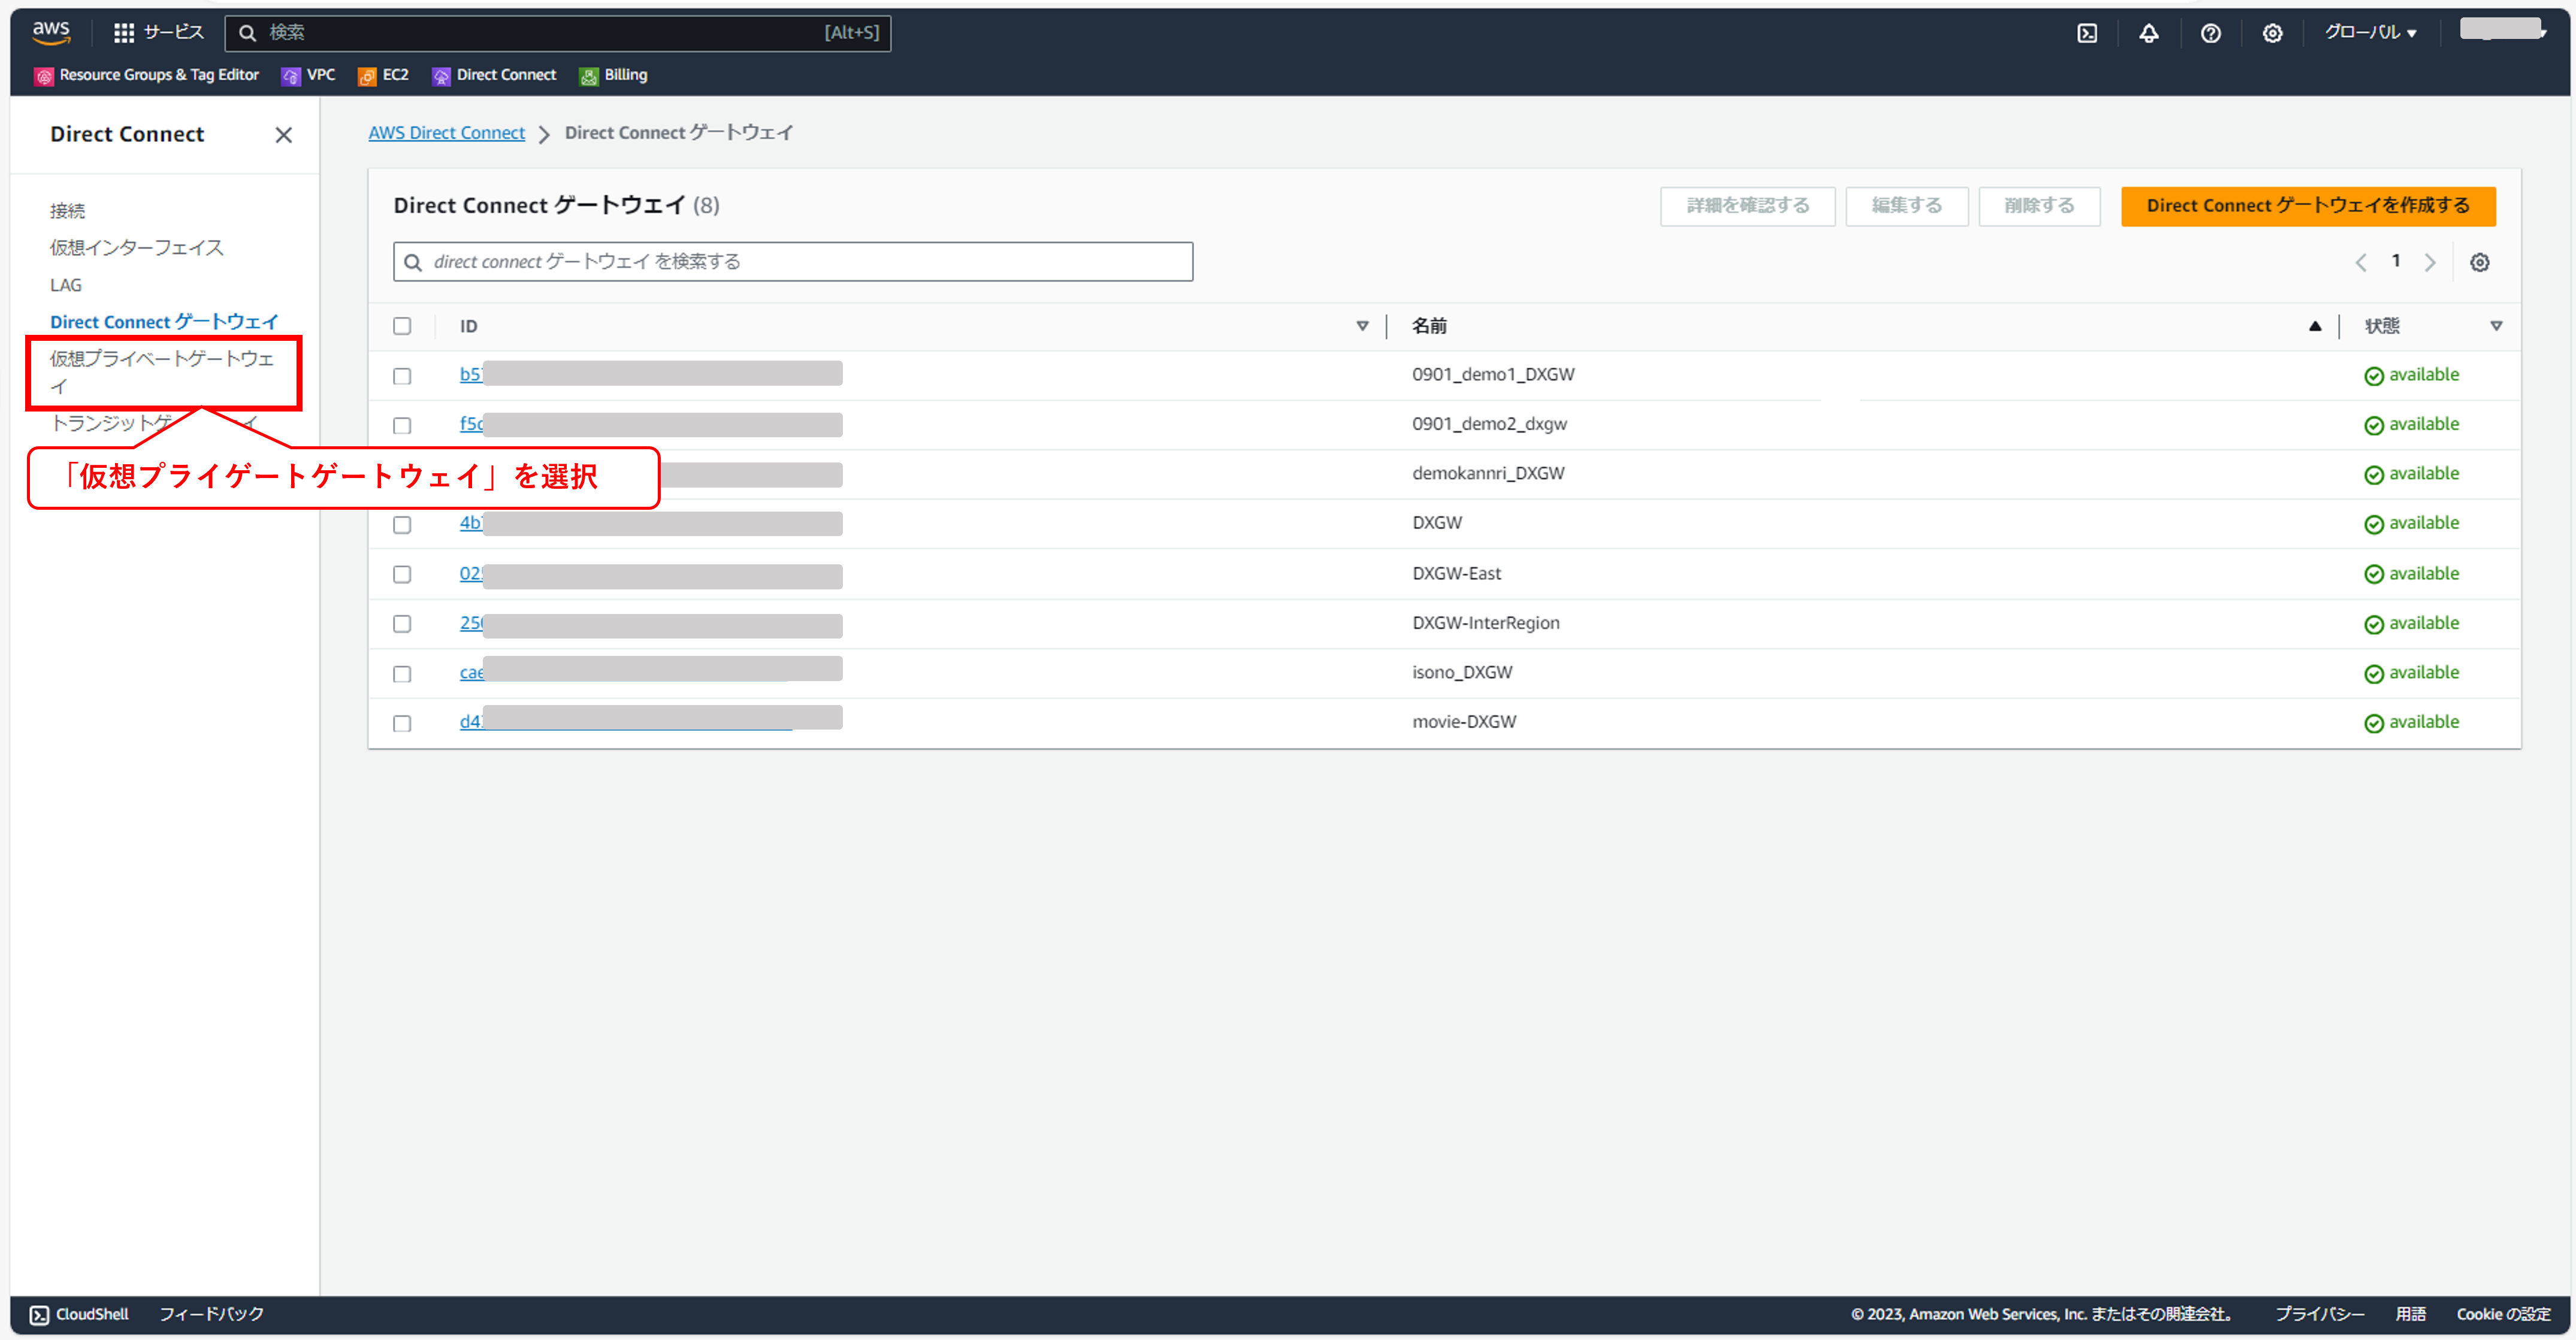Select the checkbox for 0901_demo1_DXGW
Viewport: 2576px width, 1340px height.
click(402, 376)
